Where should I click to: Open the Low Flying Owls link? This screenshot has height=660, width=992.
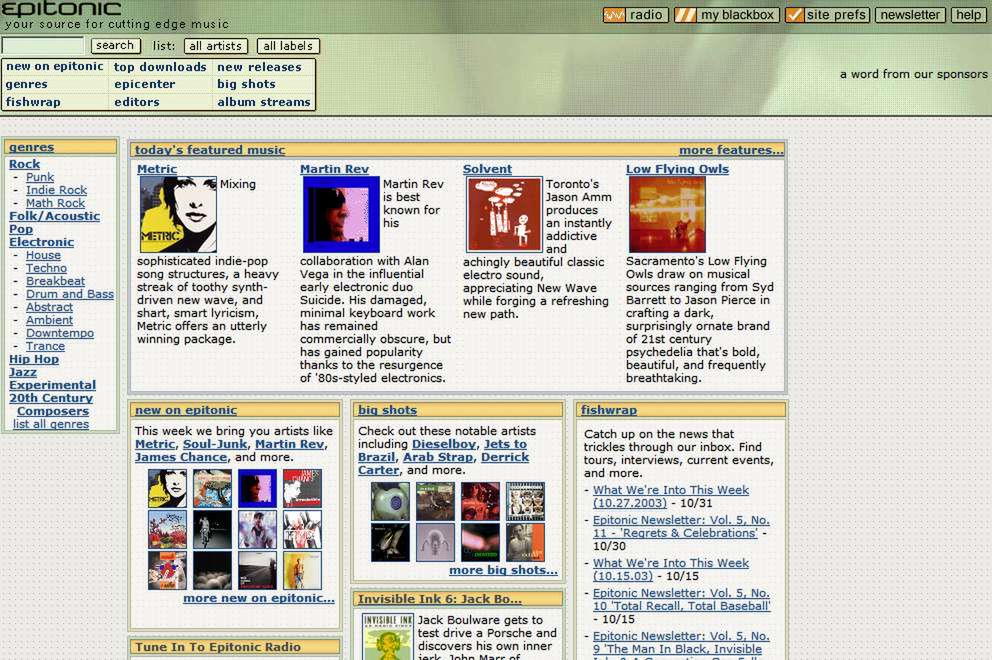pos(677,169)
